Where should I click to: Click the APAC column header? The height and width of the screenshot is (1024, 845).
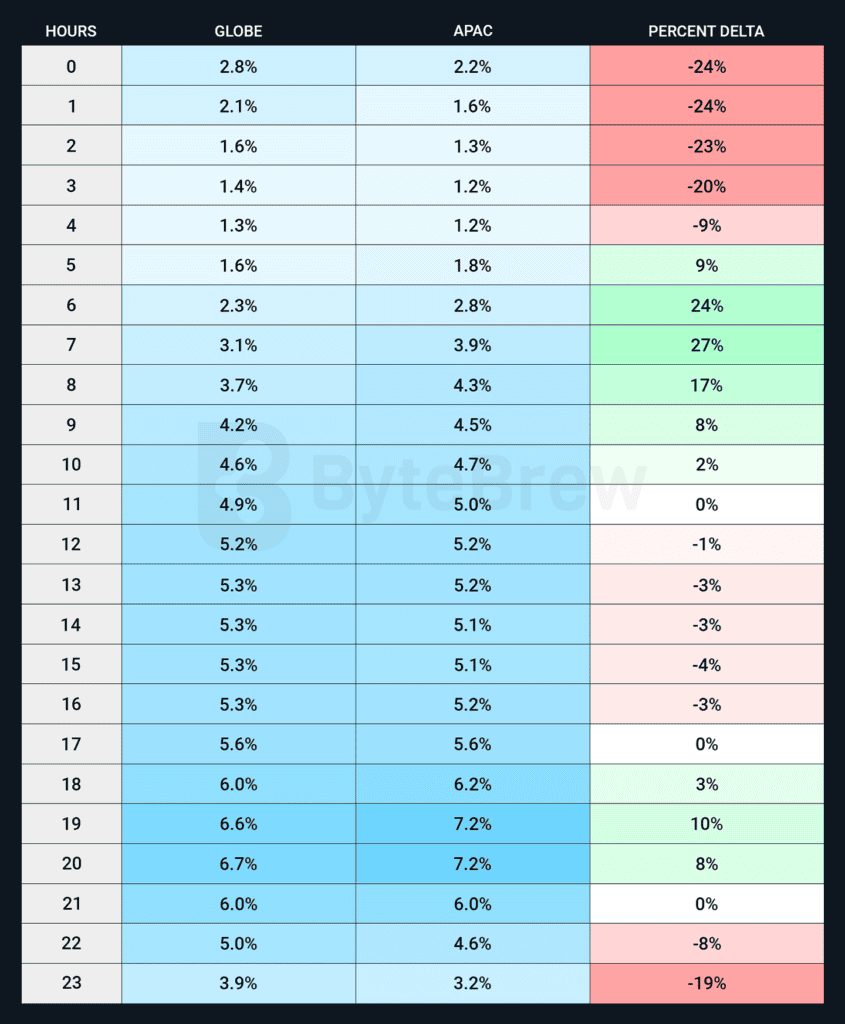pyautogui.click(x=472, y=31)
